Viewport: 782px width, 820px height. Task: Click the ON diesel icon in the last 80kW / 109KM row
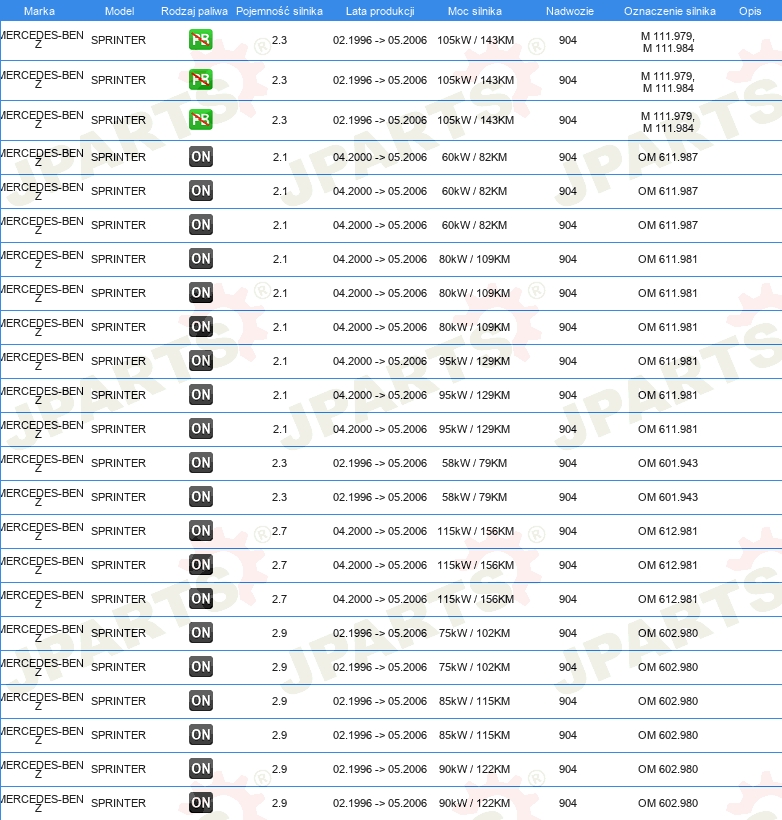click(x=201, y=326)
